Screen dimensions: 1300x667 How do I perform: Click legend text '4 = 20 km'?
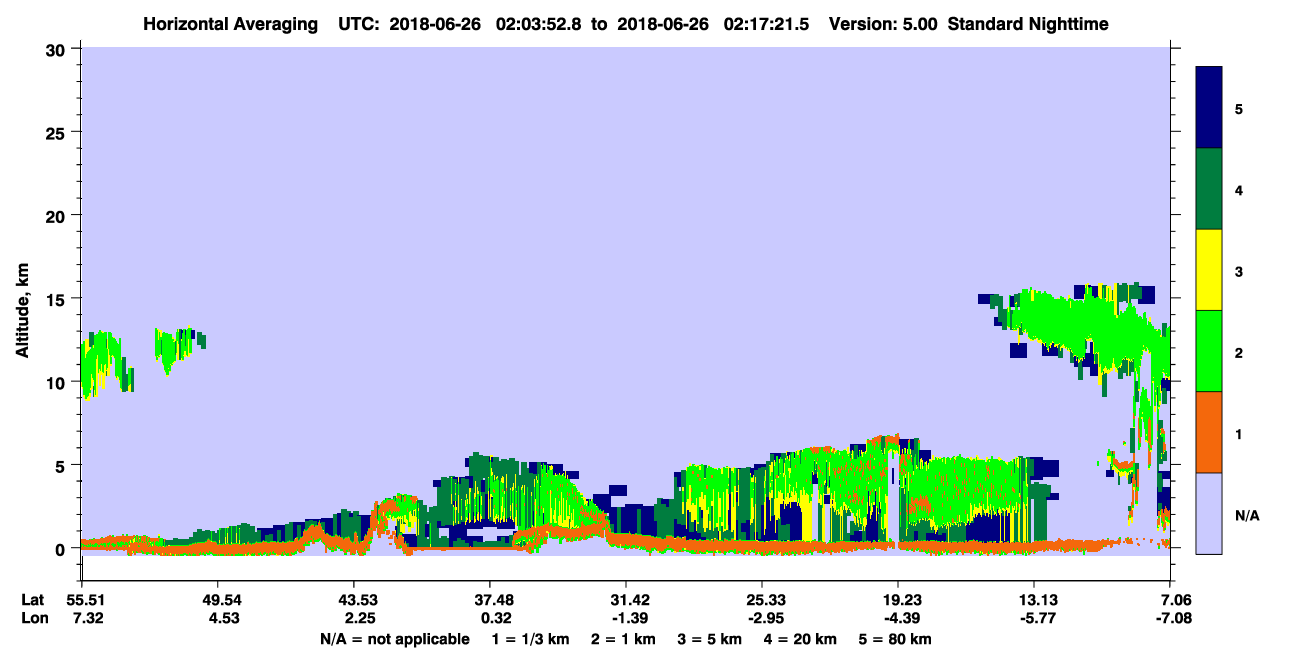(x=802, y=639)
